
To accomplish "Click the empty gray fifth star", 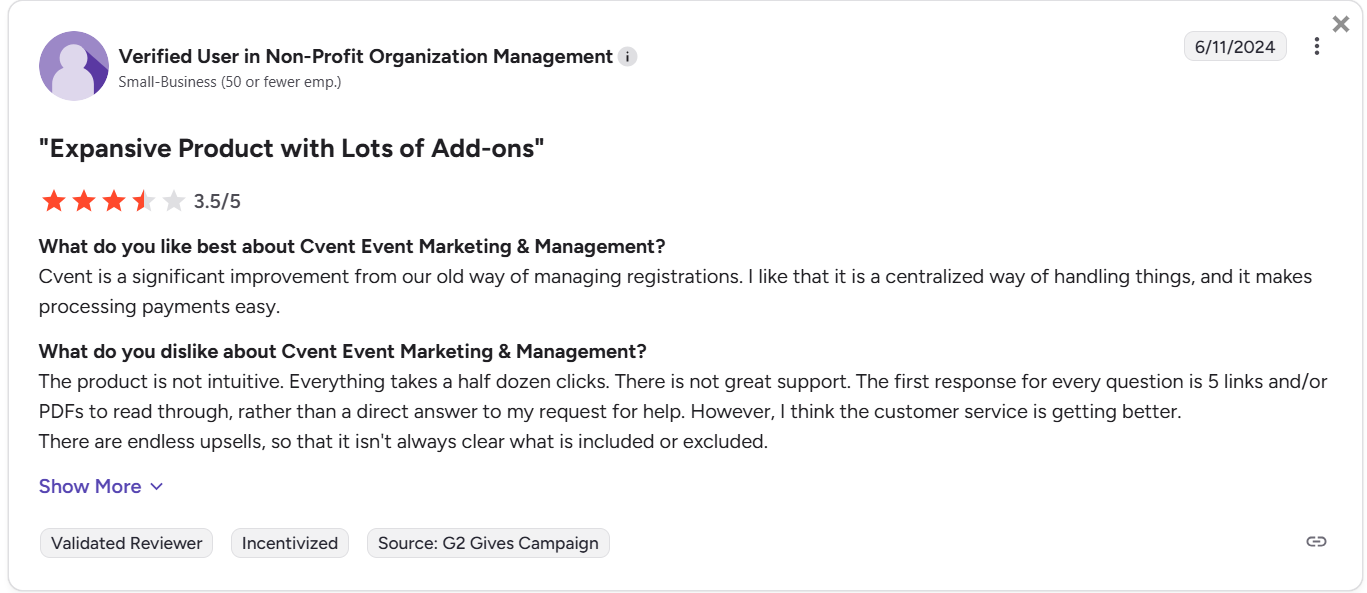I will pyautogui.click(x=174, y=202).
